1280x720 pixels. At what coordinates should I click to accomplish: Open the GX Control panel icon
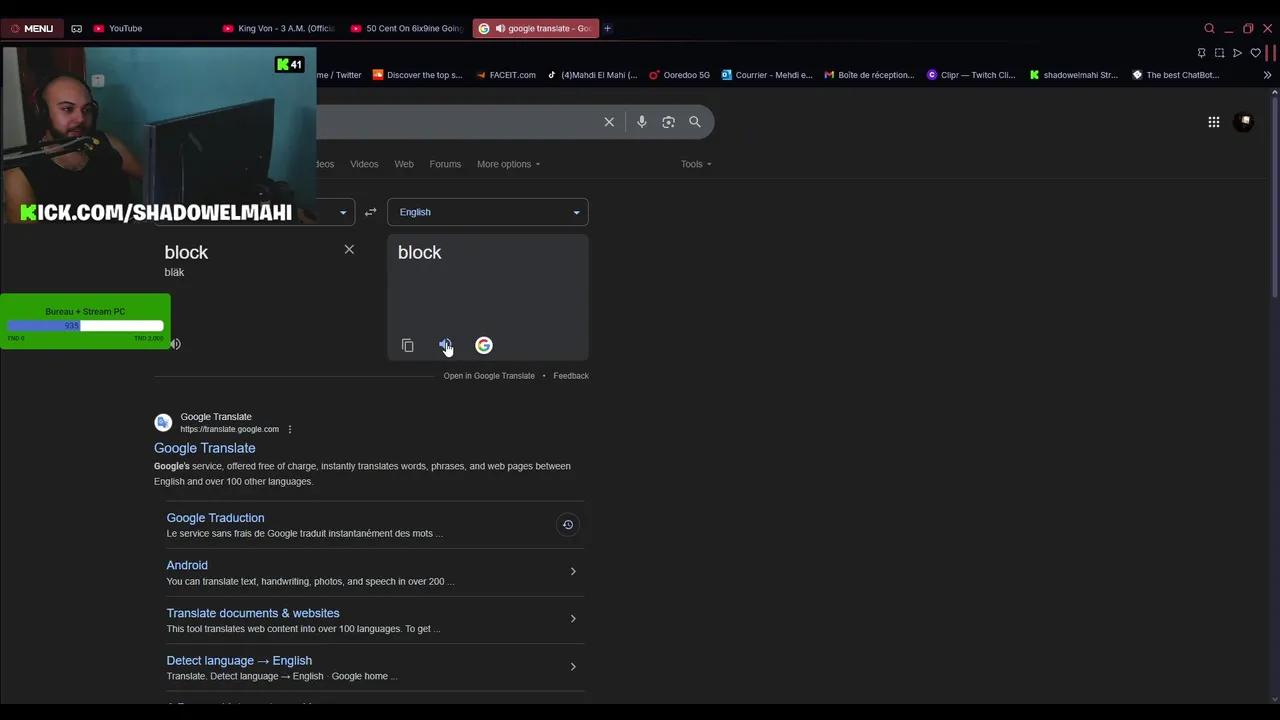point(77,28)
